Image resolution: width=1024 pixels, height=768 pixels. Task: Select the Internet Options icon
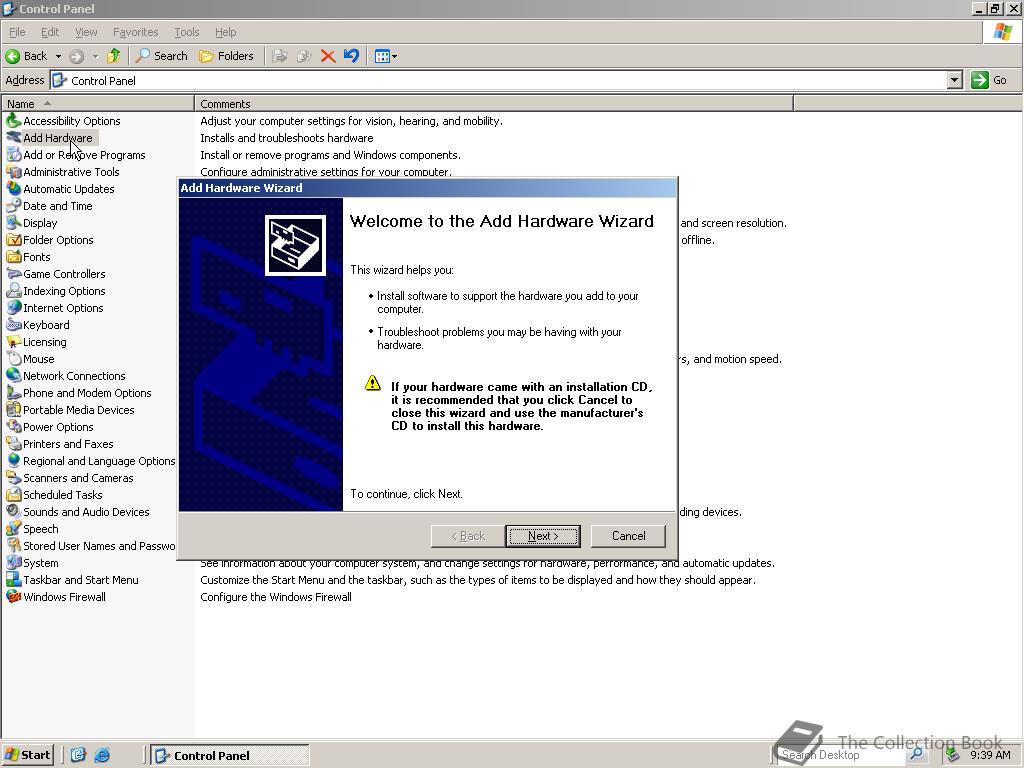click(x=13, y=308)
